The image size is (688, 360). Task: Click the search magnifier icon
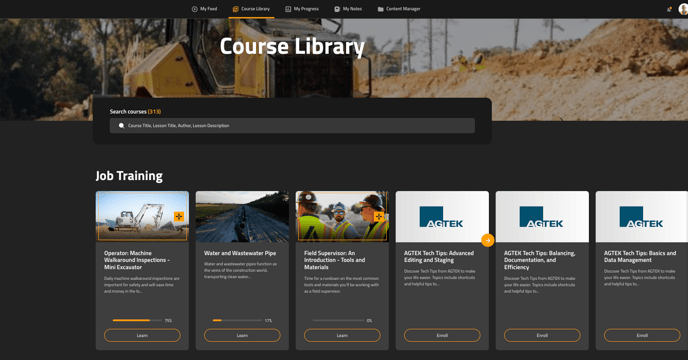pyautogui.click(x=122, y=126)
